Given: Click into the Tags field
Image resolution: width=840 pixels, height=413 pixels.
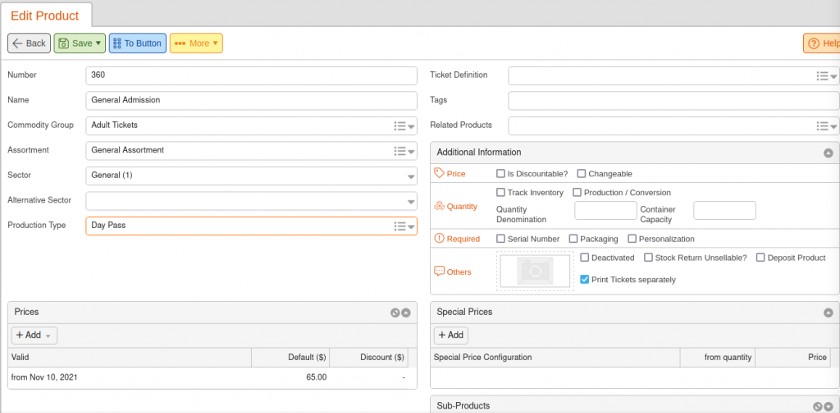Looking at the screenshot, I should [673, 101].
